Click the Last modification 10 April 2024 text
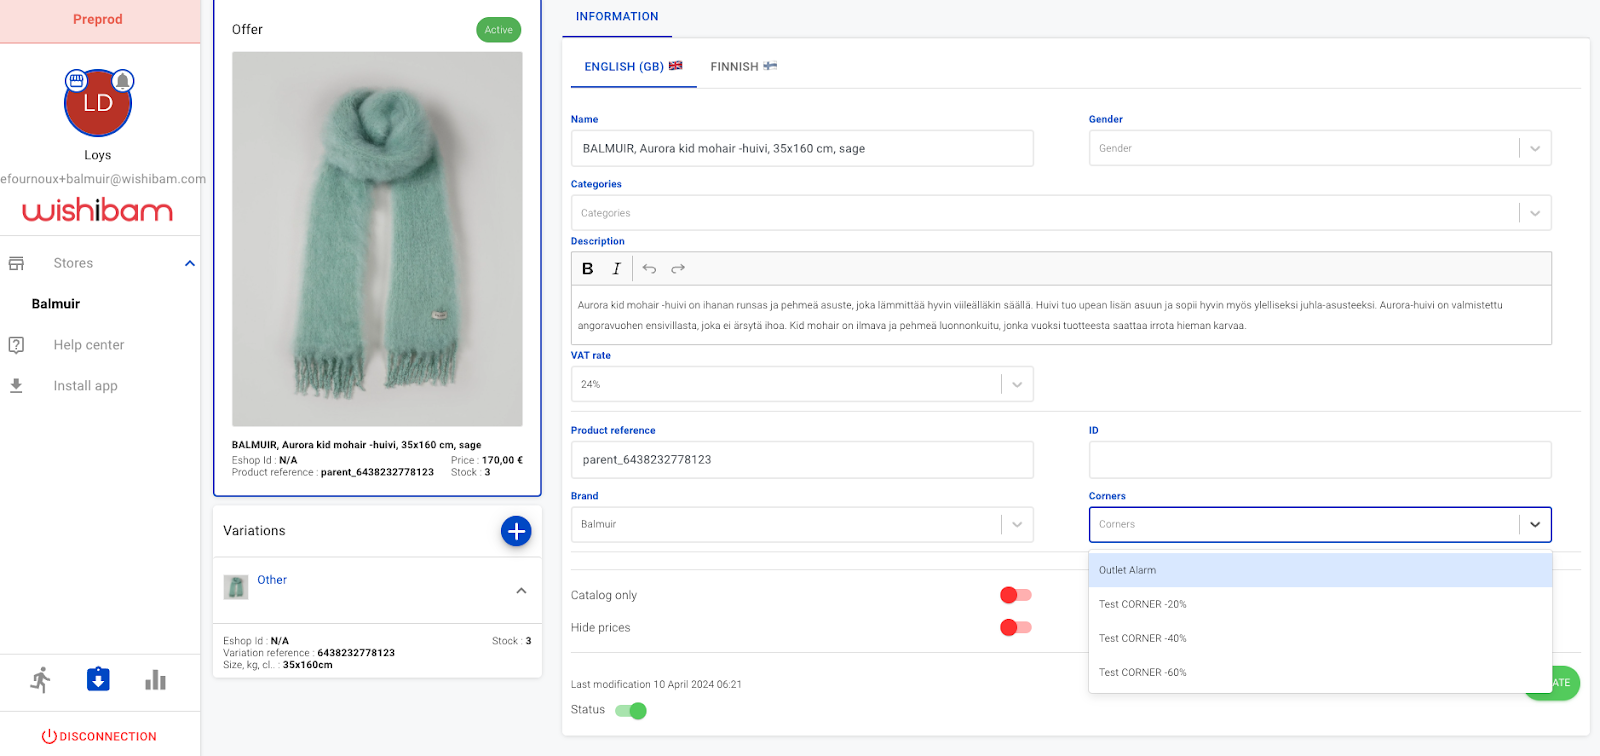Screen dimensions: 1600x756 (656, 685)
